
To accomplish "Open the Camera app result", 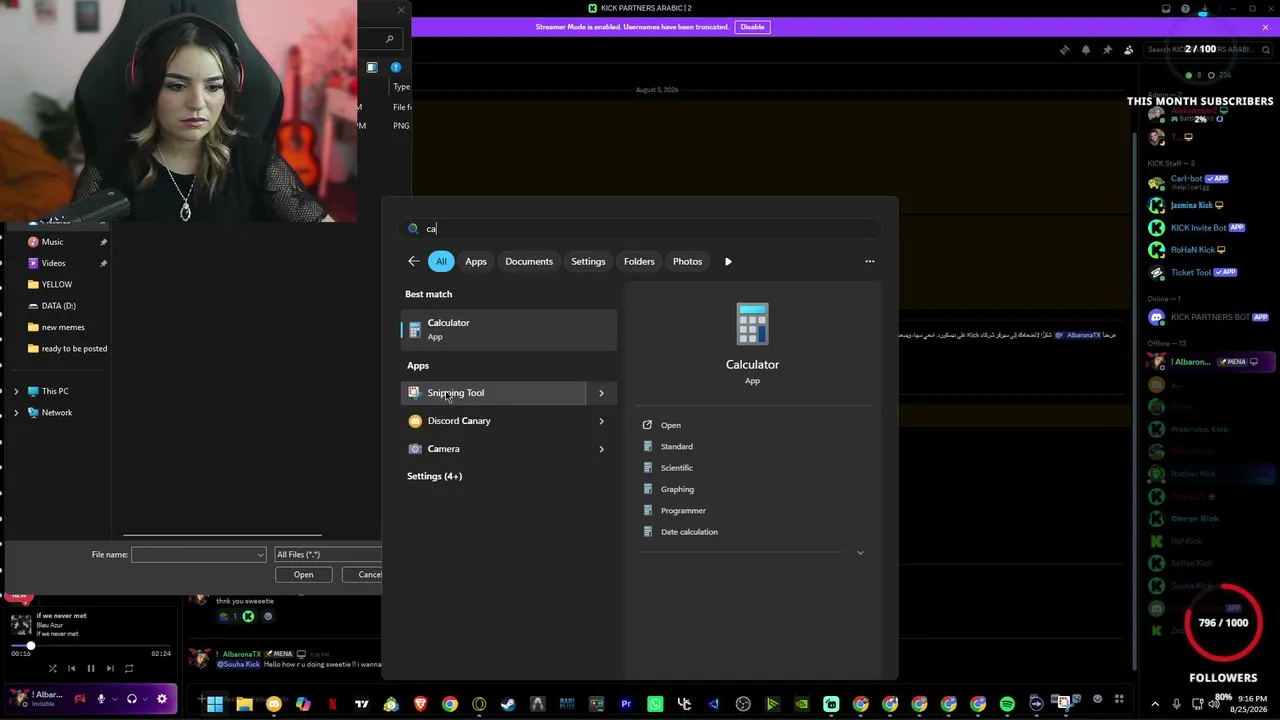I will (493, 449).
